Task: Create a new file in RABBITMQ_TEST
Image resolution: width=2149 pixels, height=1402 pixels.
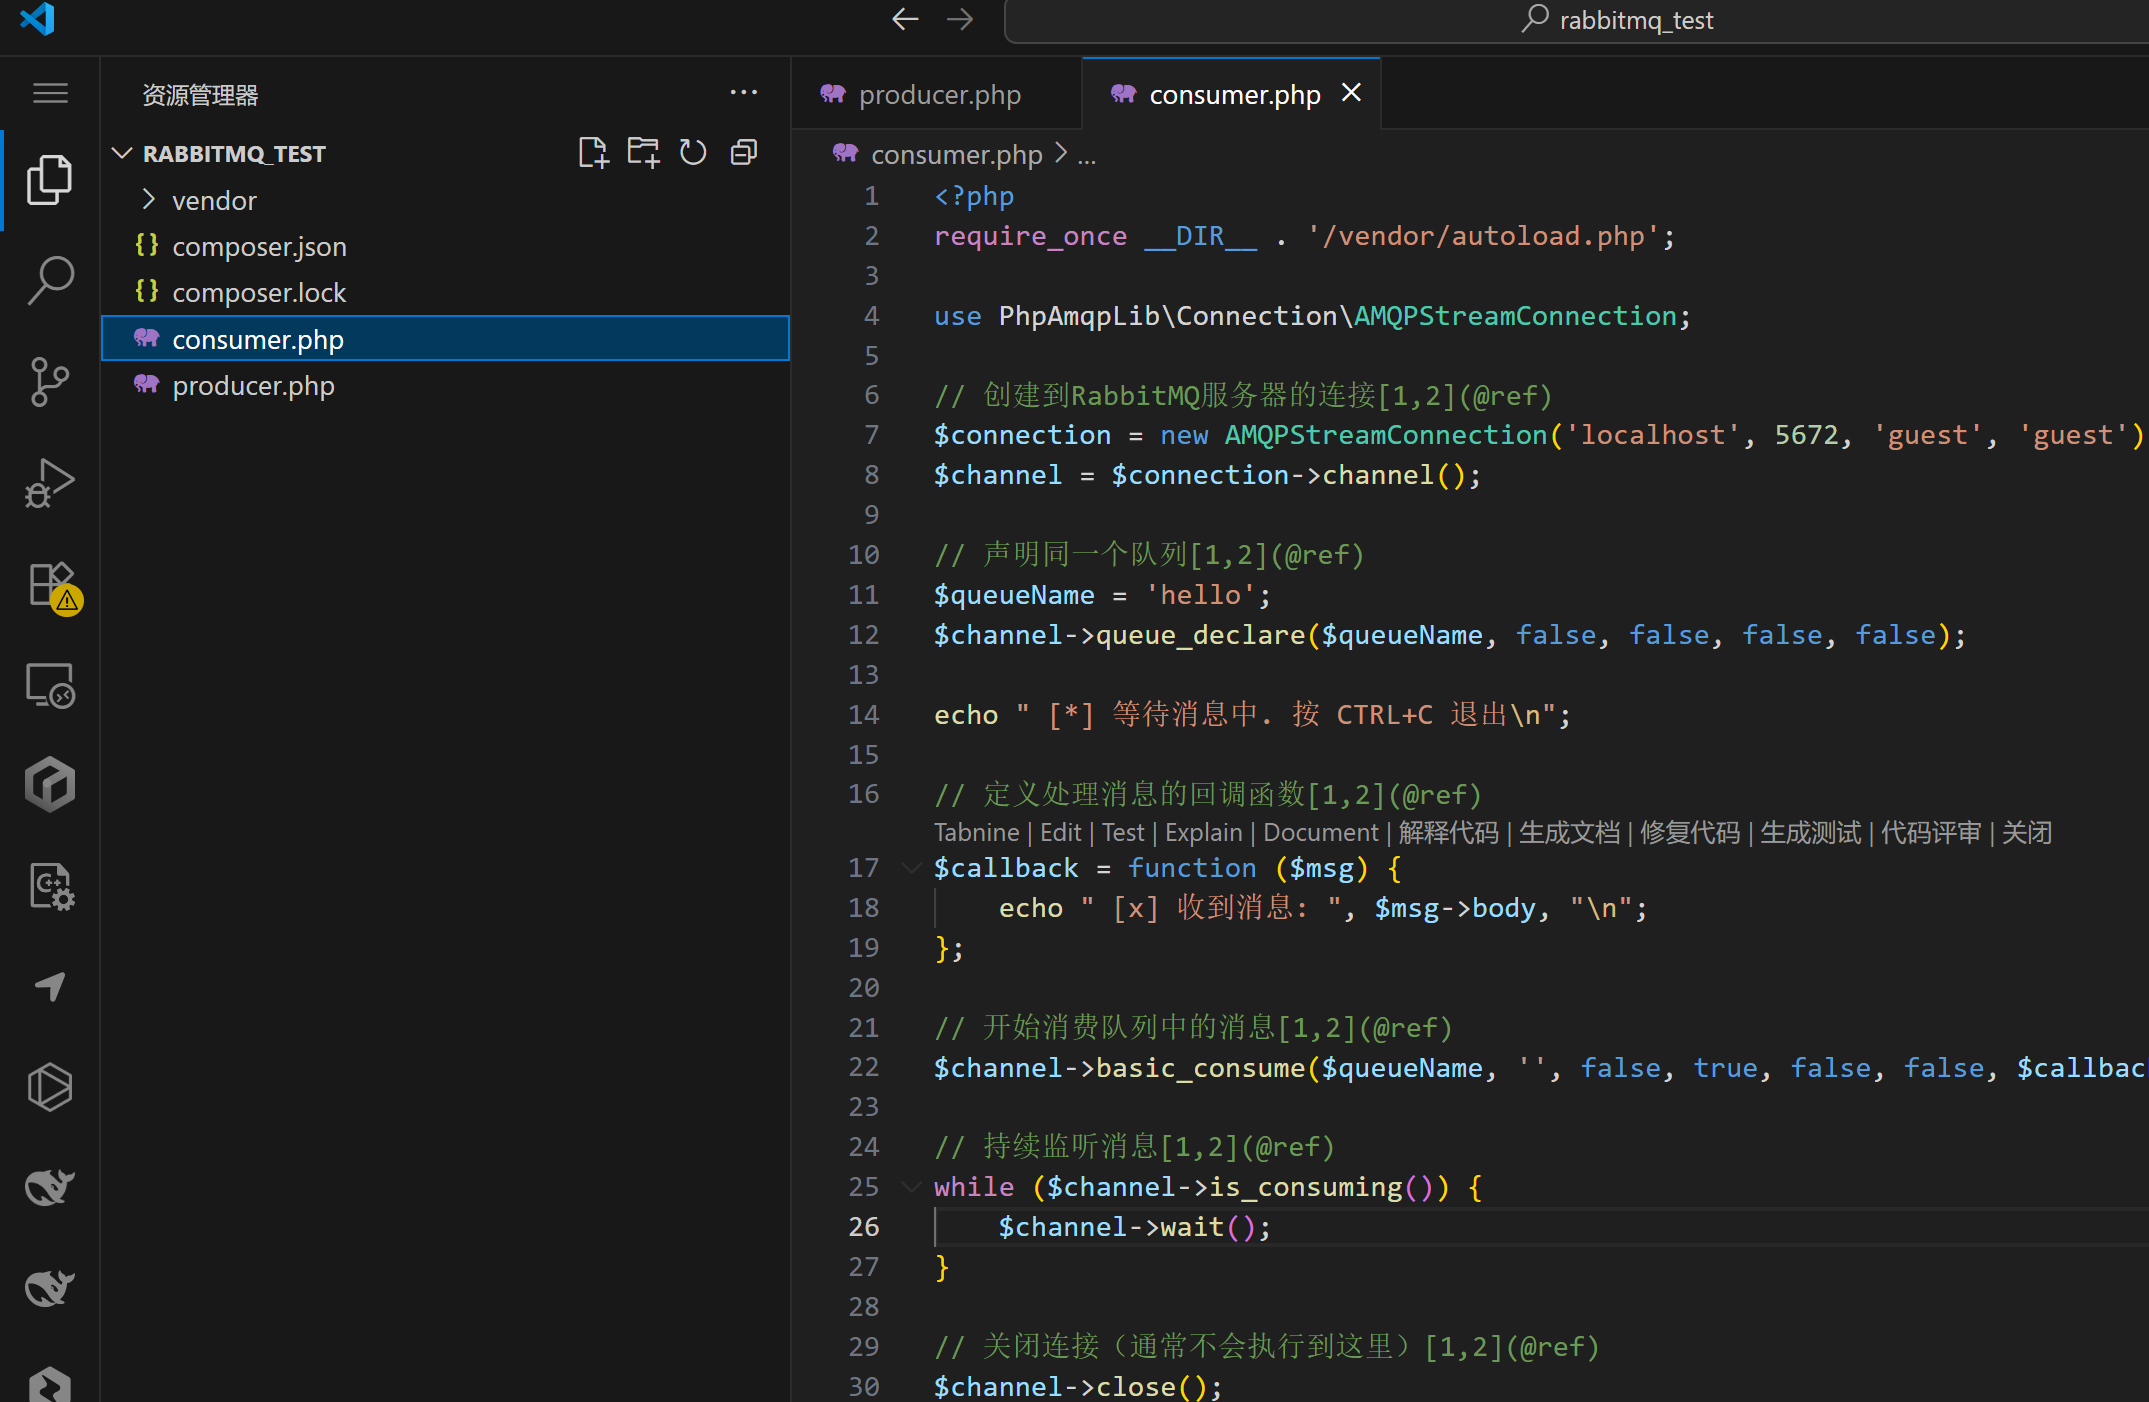Action: [x=593, y=153]
